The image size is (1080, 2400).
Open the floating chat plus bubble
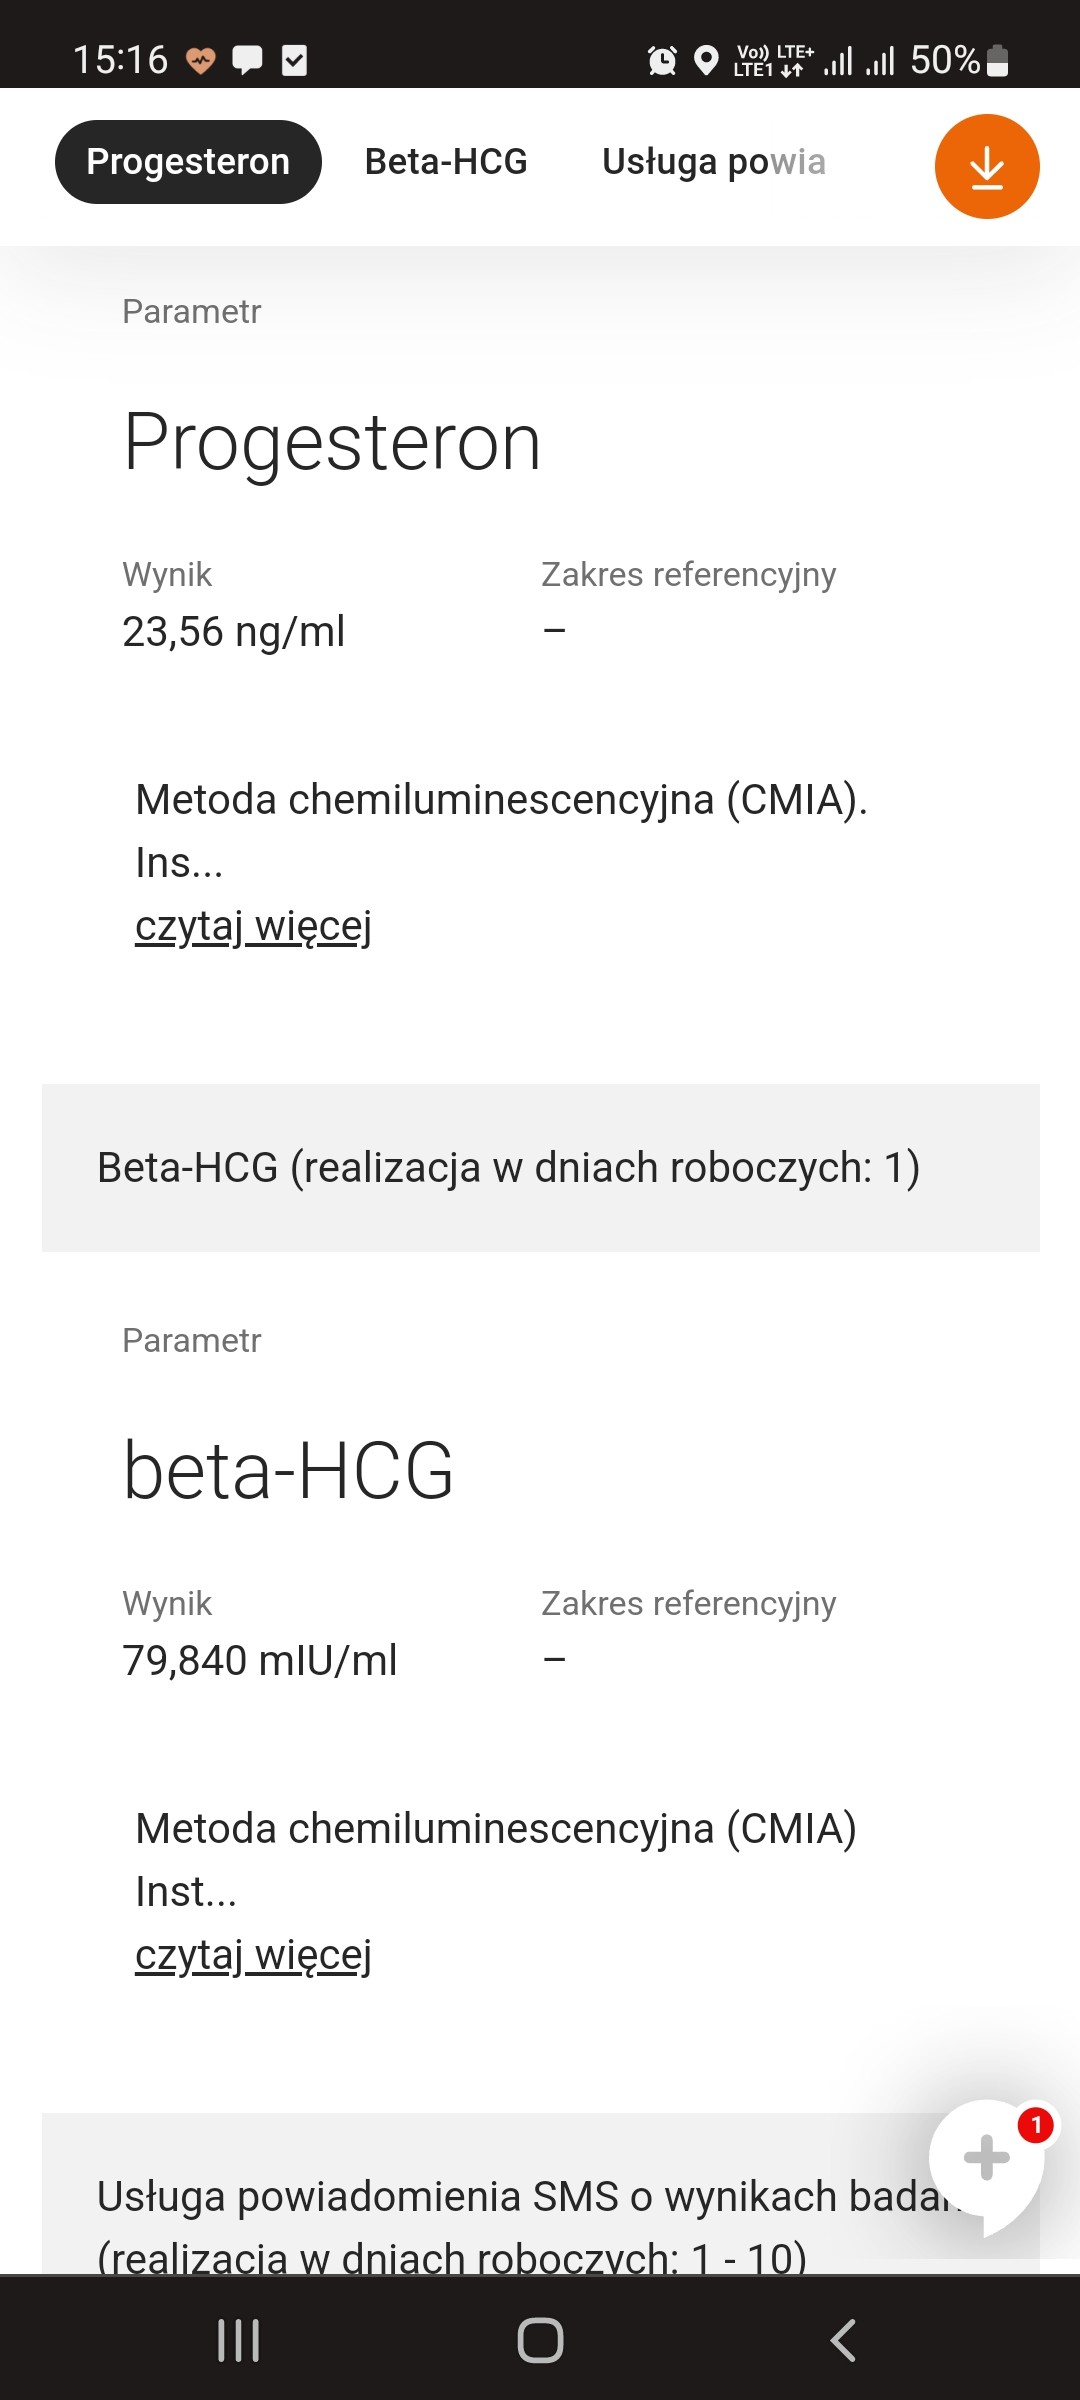[x=986, y=2158]
